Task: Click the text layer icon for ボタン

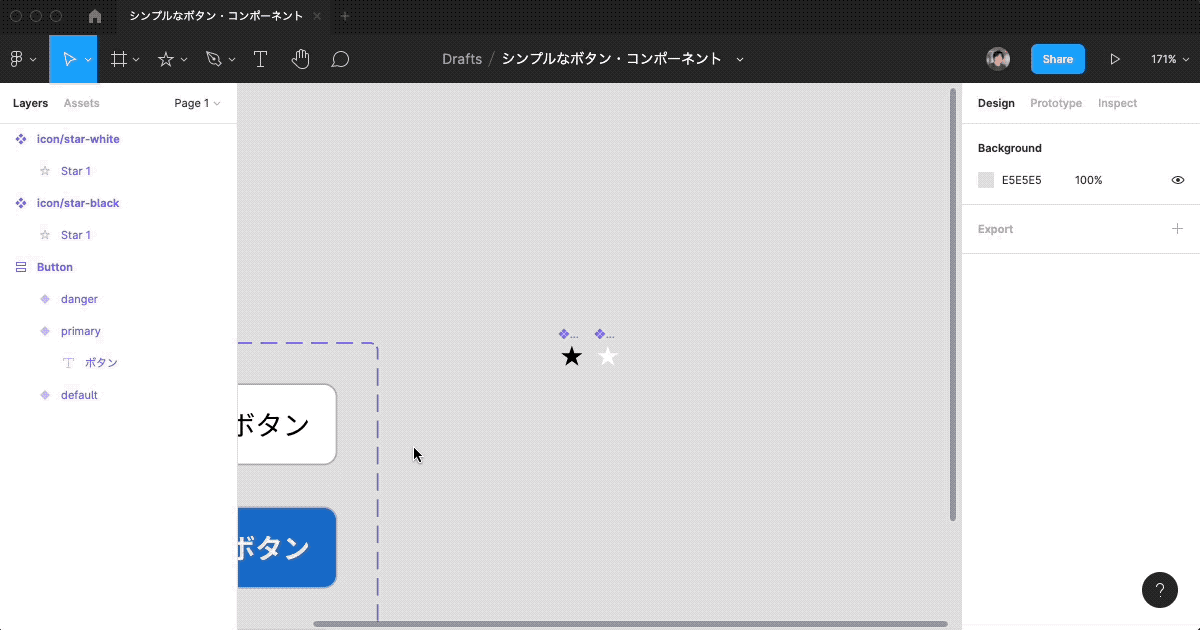Action: [x=69, y=363]
